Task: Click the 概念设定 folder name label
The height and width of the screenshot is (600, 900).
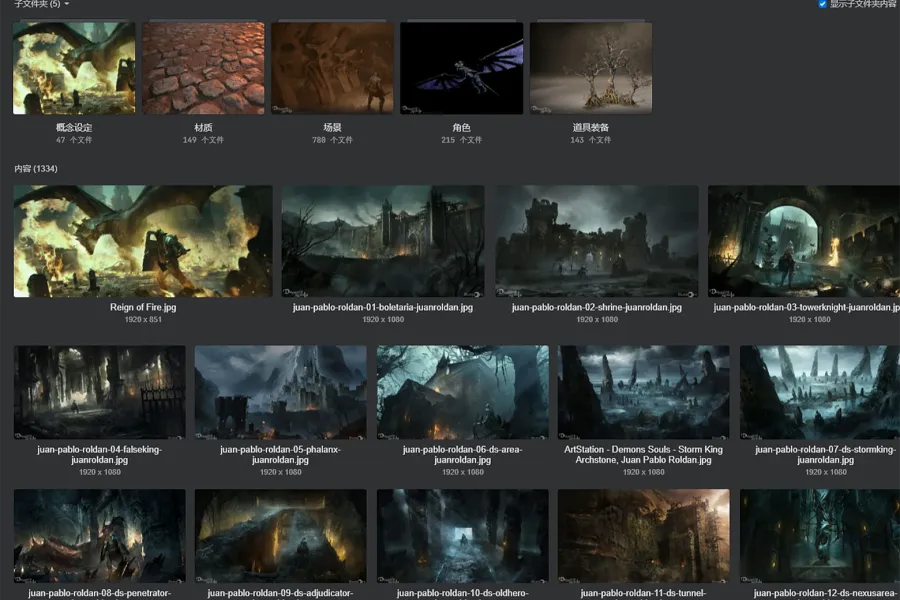Action: pos(74,127)
